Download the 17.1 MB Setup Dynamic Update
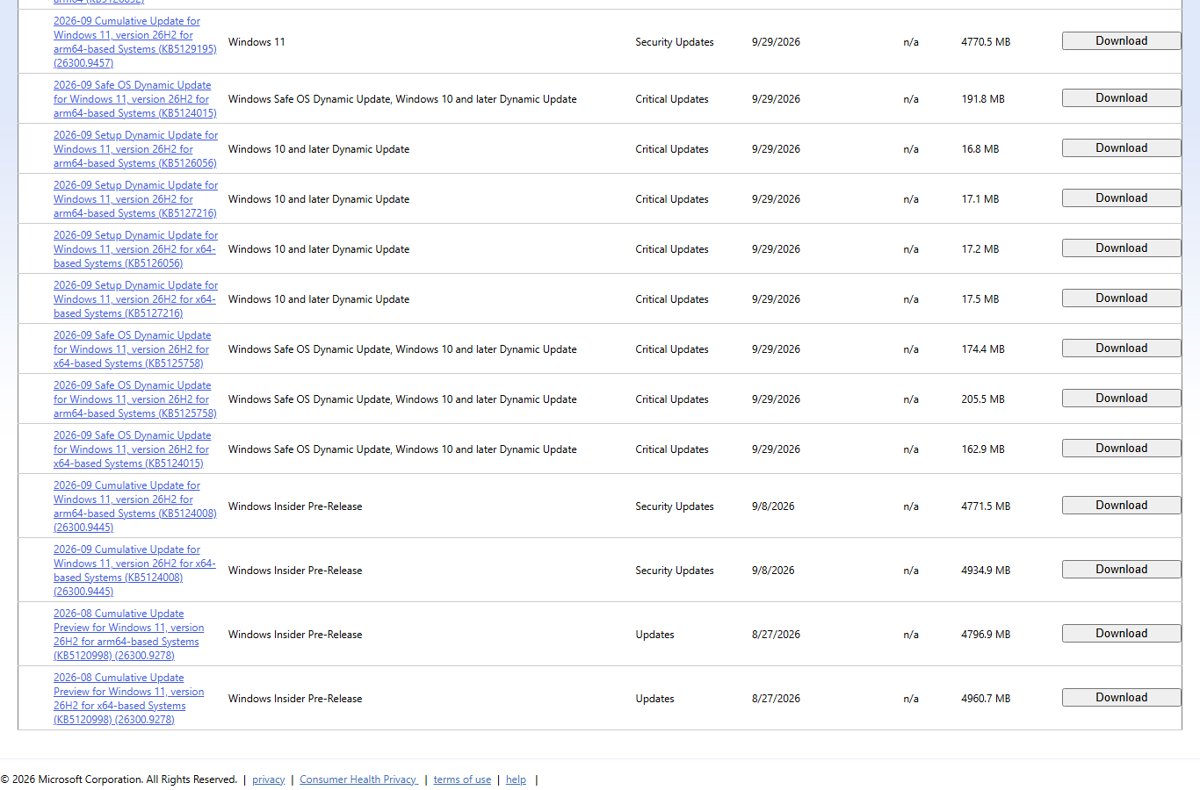Image resolution: width=1200 pixels, height=790 pixels. tap(1121, 198)
